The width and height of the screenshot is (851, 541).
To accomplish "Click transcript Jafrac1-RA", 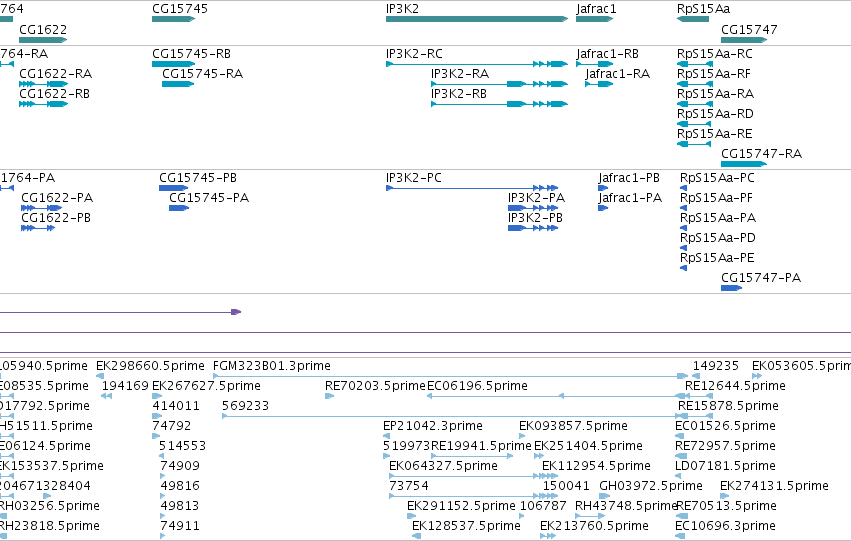I will point(618,74).
